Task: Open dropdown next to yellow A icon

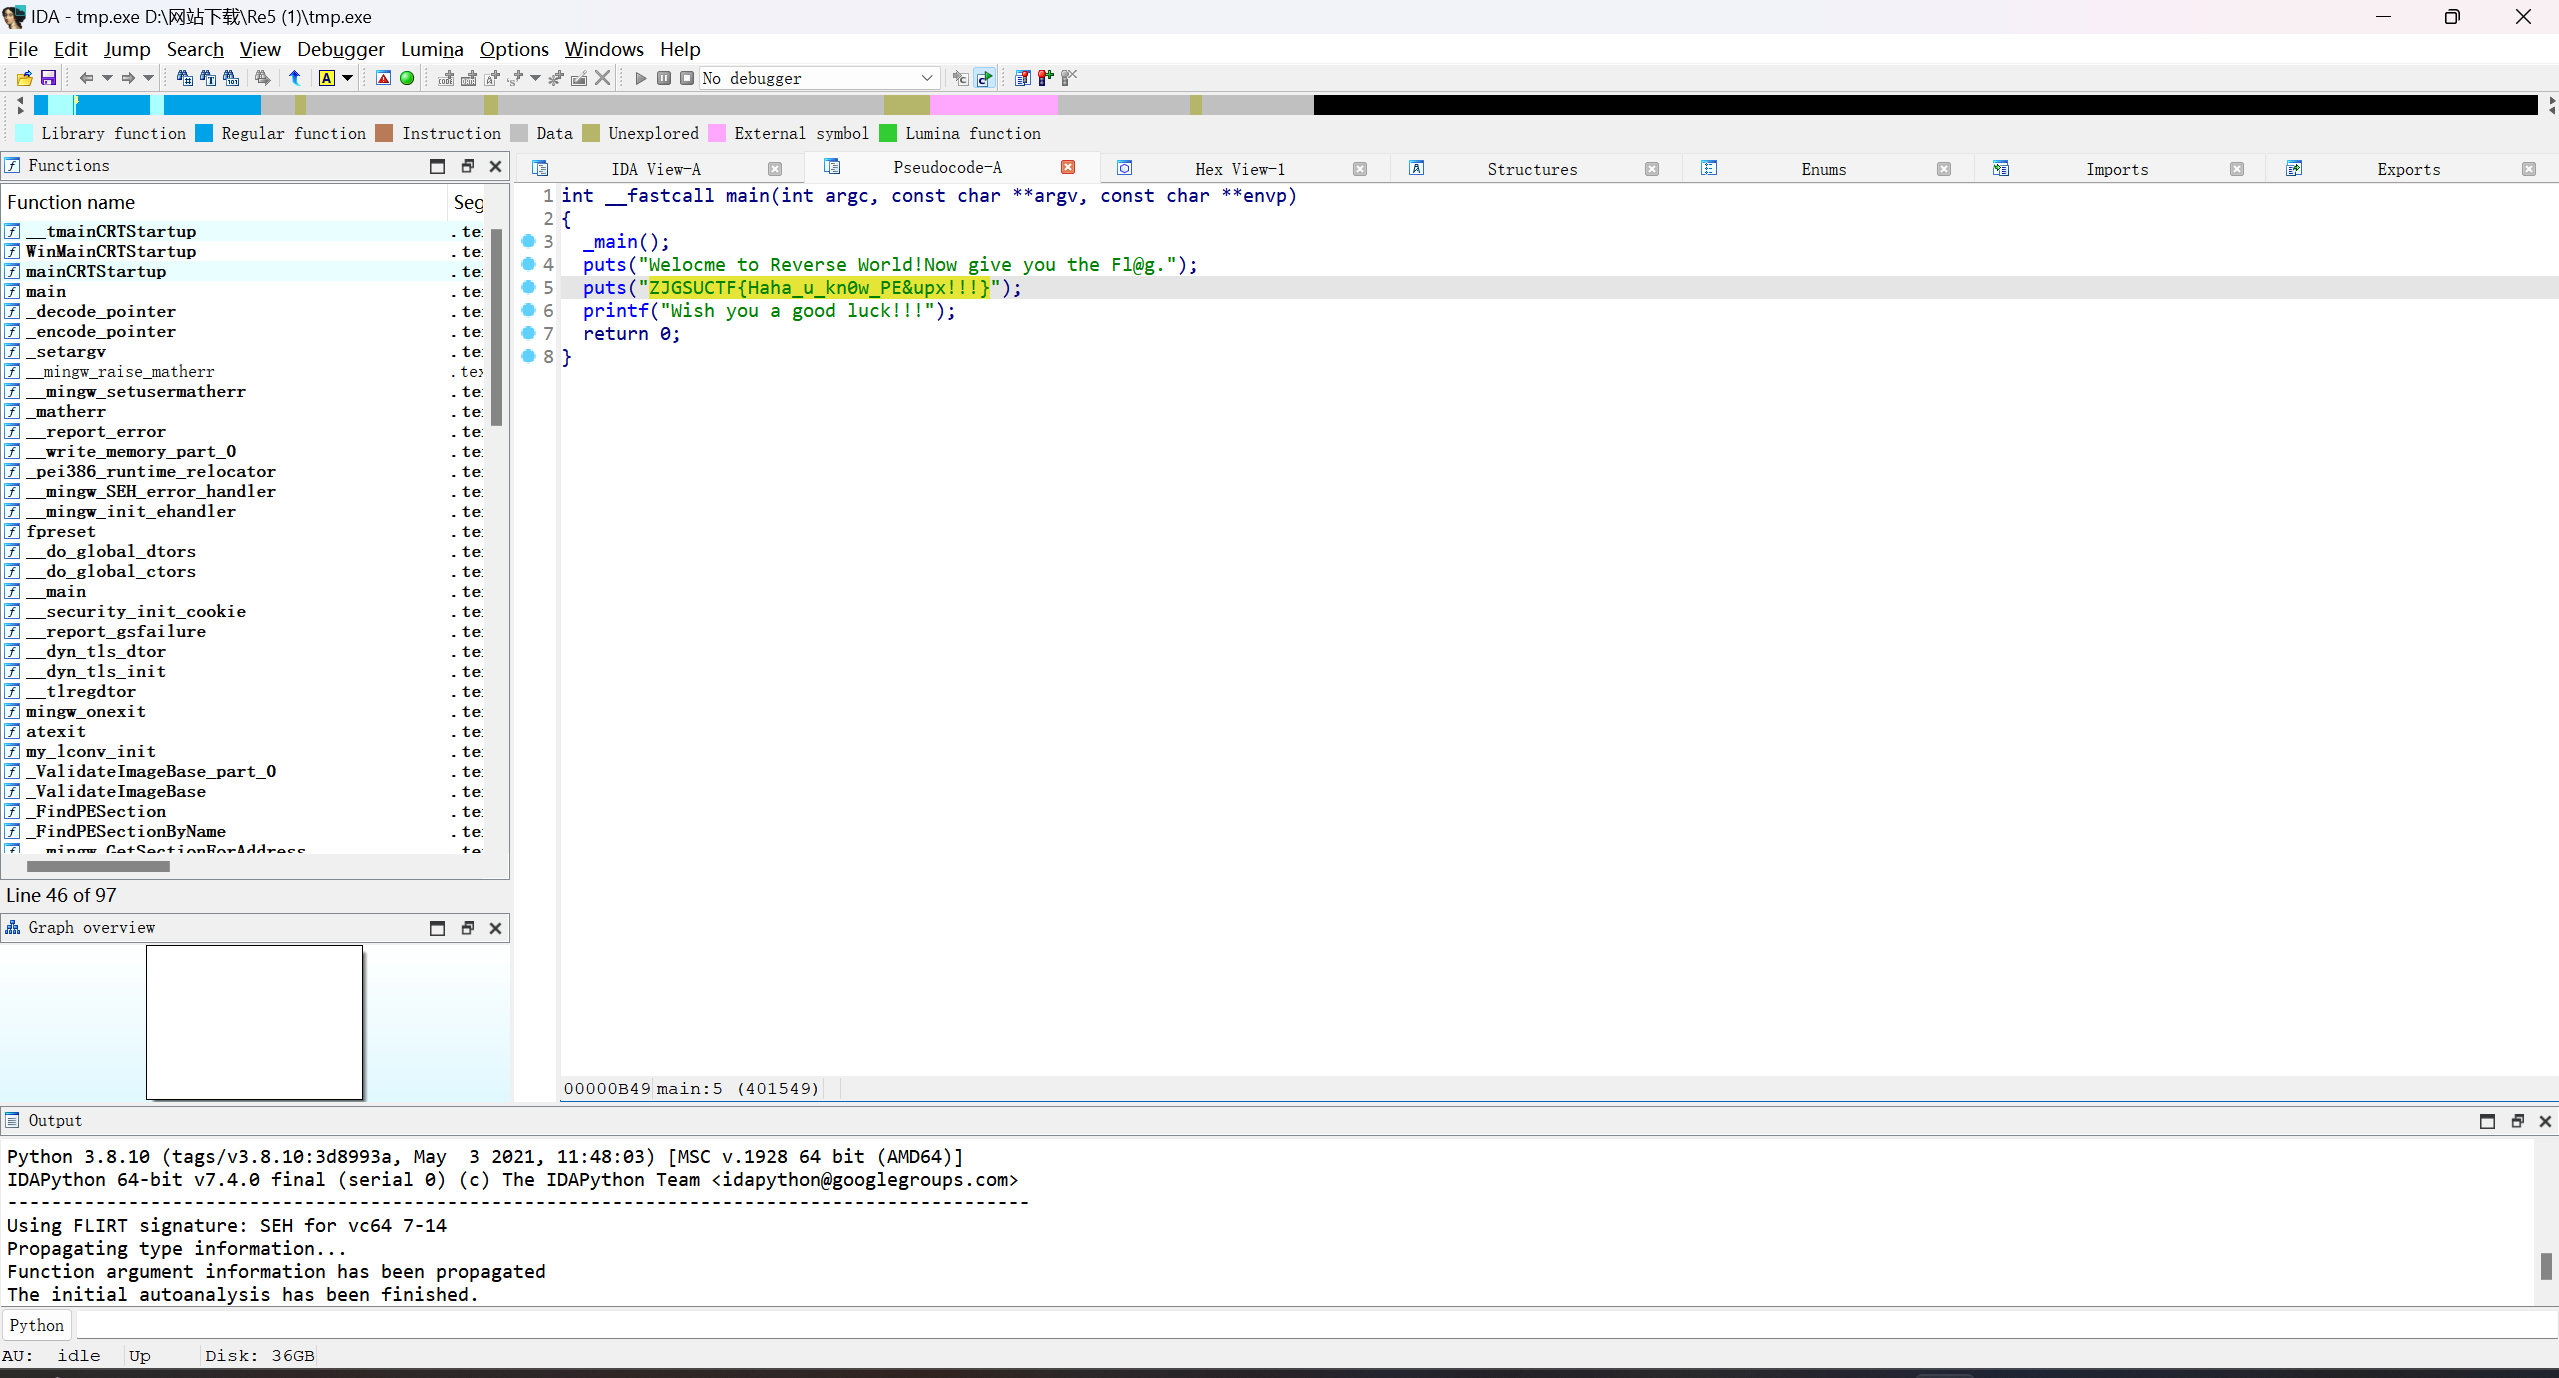Action: coord(348,78)
